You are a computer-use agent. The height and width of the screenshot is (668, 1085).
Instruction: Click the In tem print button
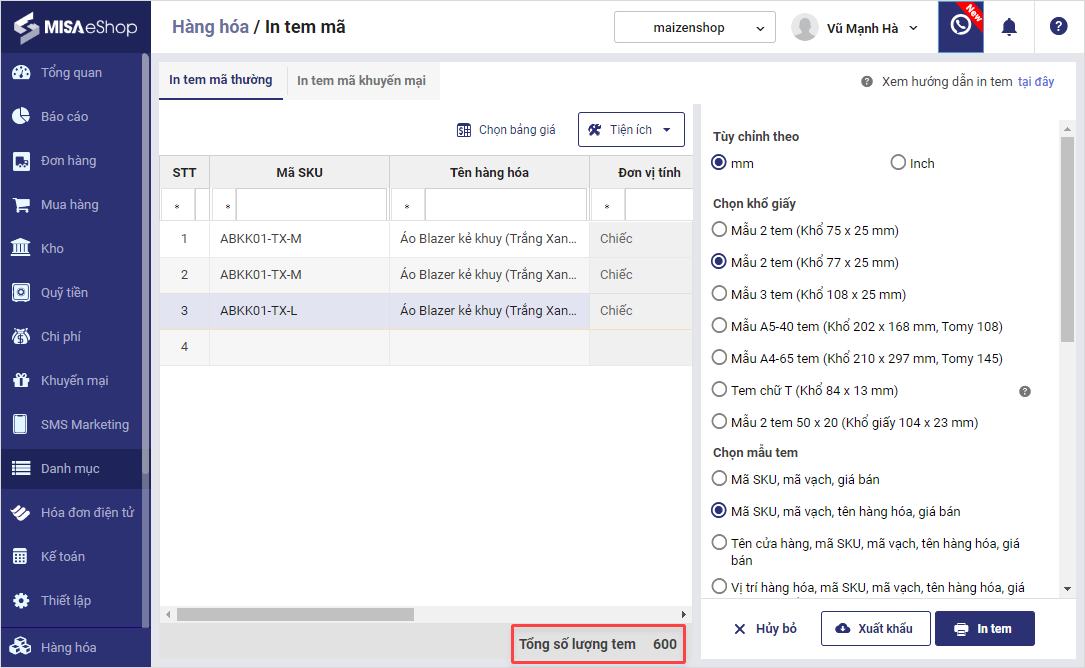pos(985,629)
